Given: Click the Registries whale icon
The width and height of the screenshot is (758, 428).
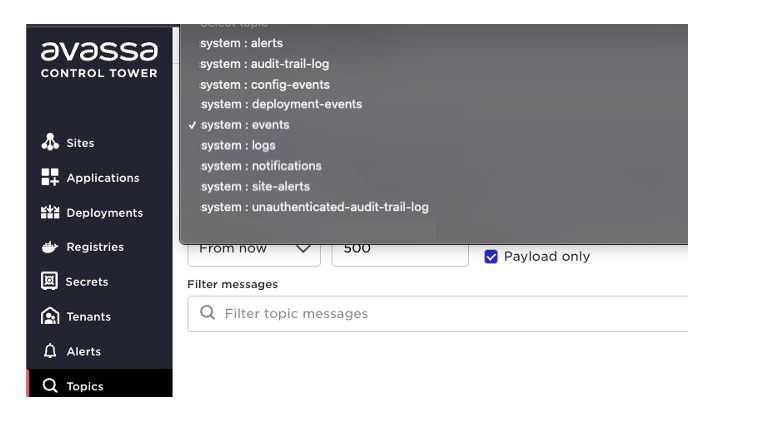Looking at the screenshot, I should (x=50, y=247).
